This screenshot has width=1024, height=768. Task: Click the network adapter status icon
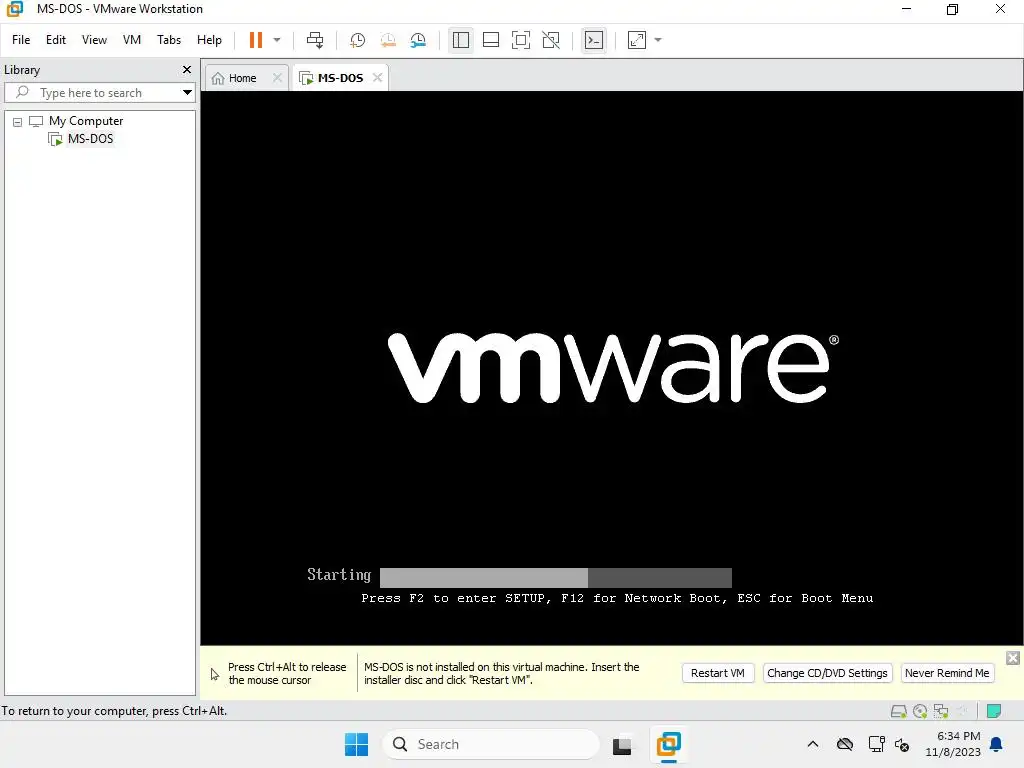[x=941, y=711]
